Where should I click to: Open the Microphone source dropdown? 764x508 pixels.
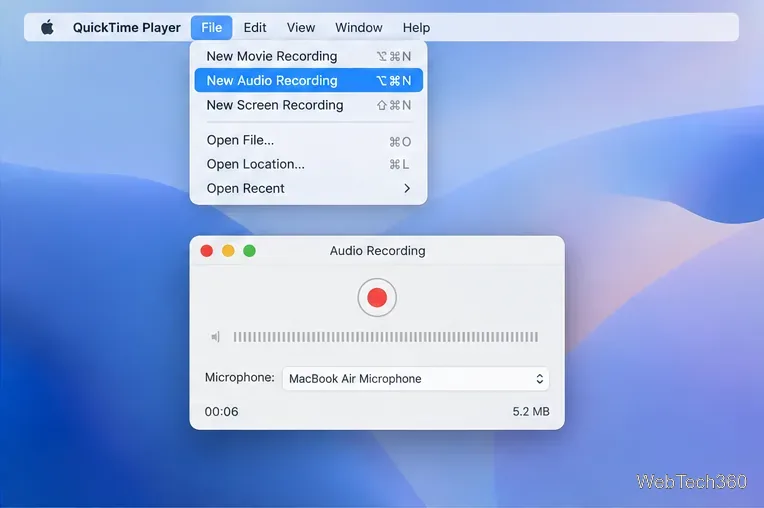click(416, 379)
